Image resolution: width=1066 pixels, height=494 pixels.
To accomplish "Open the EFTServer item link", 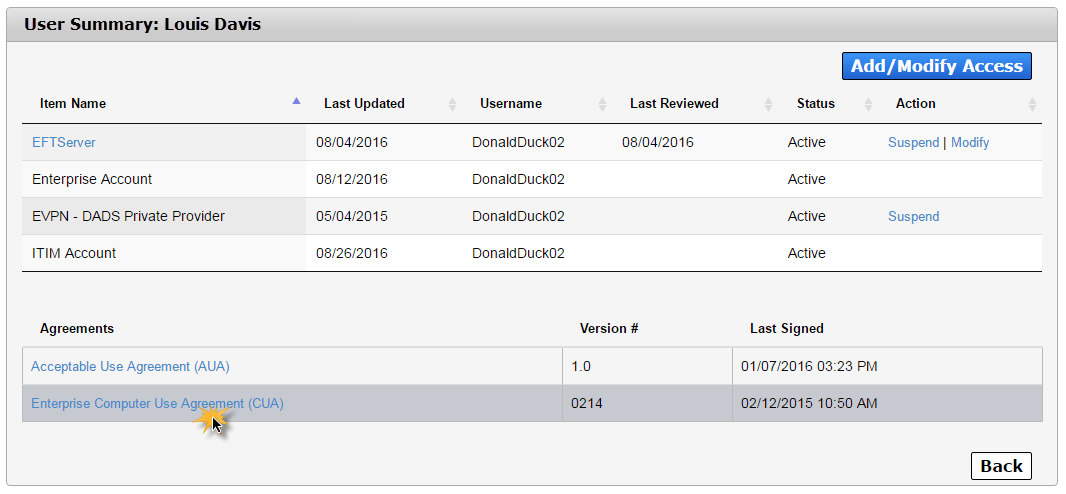I will click(x=64, y=143).
